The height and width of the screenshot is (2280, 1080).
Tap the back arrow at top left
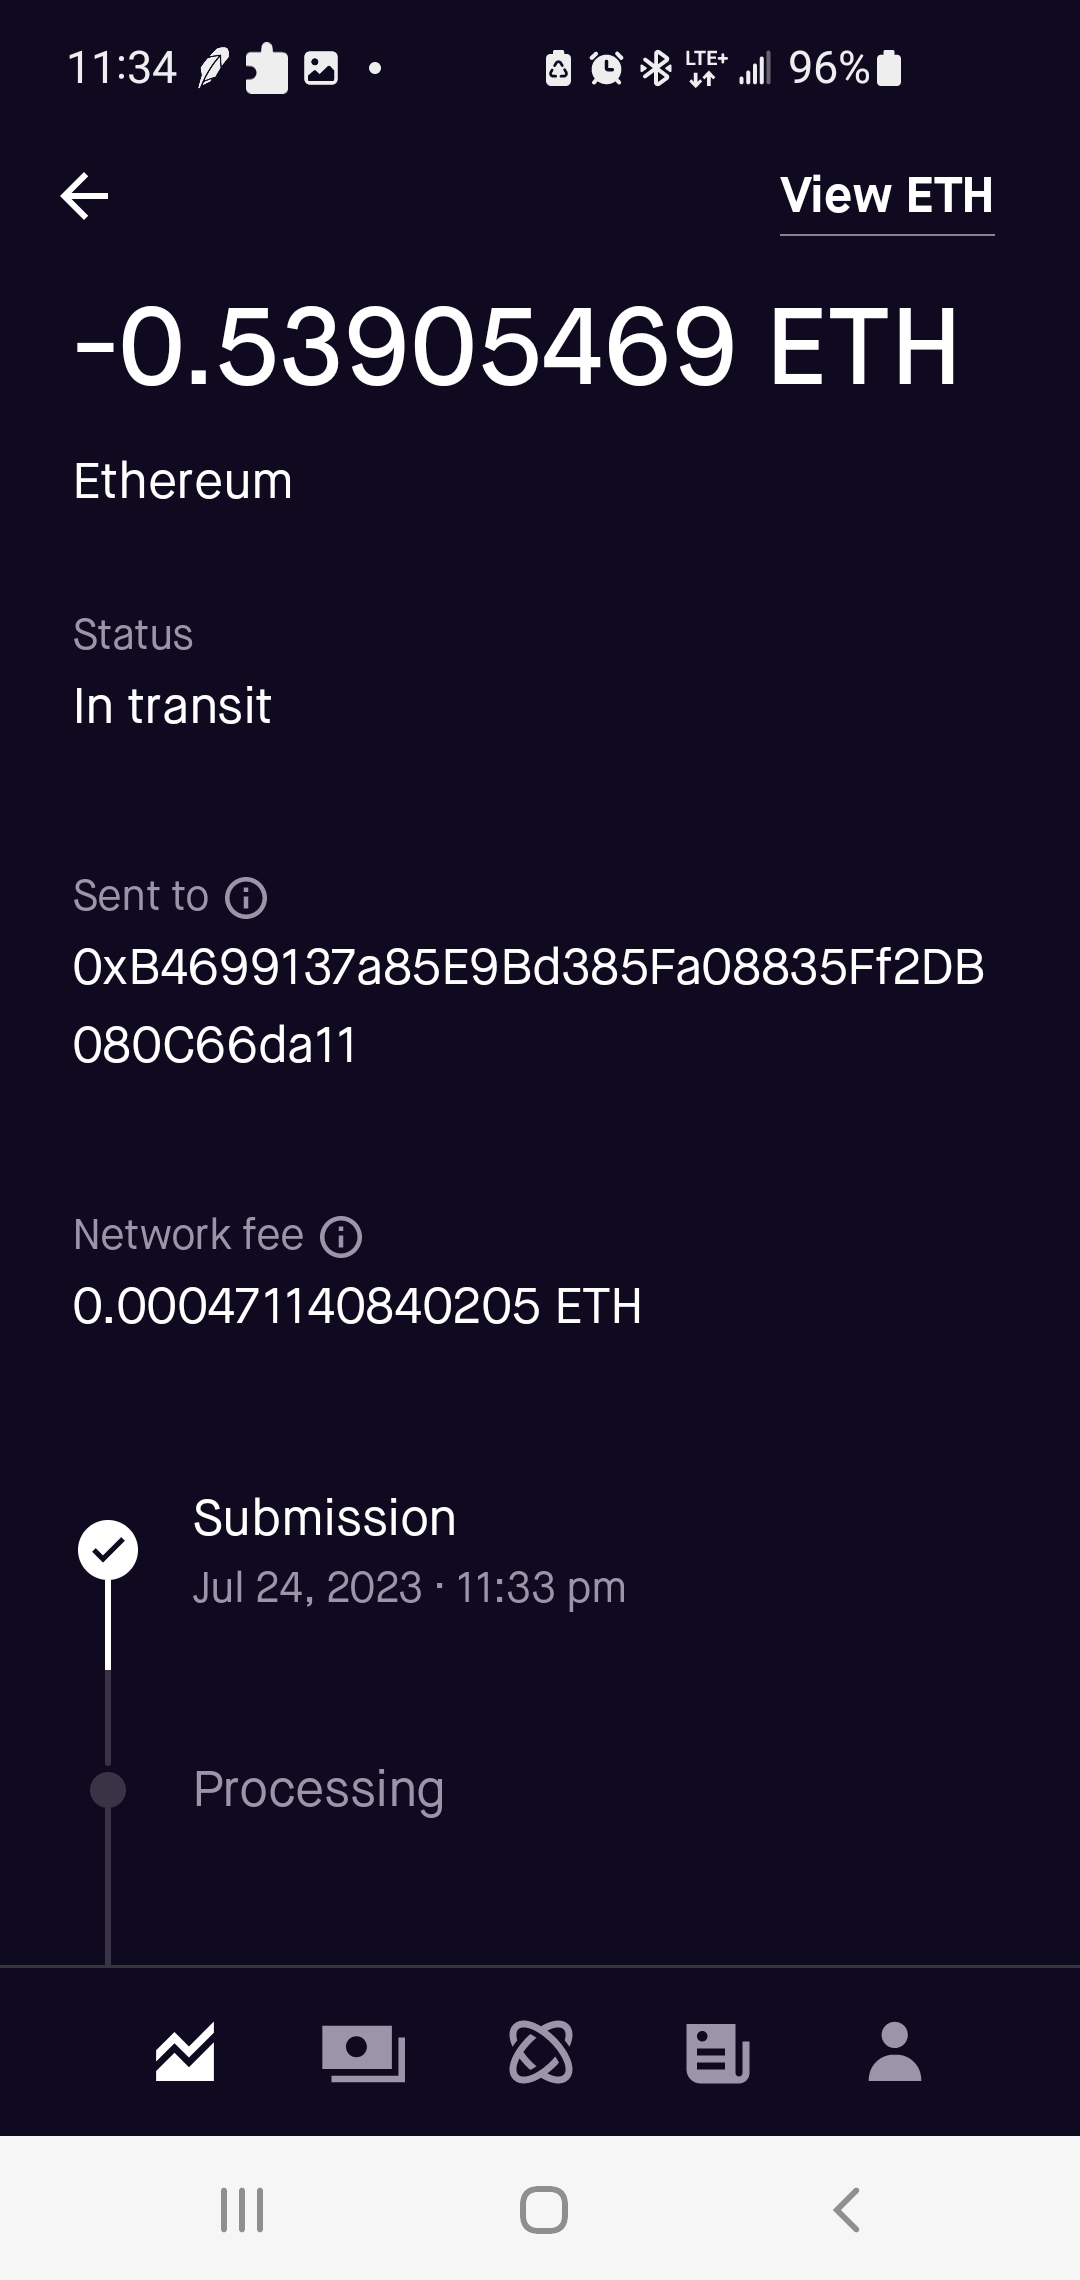pos(84,195)
